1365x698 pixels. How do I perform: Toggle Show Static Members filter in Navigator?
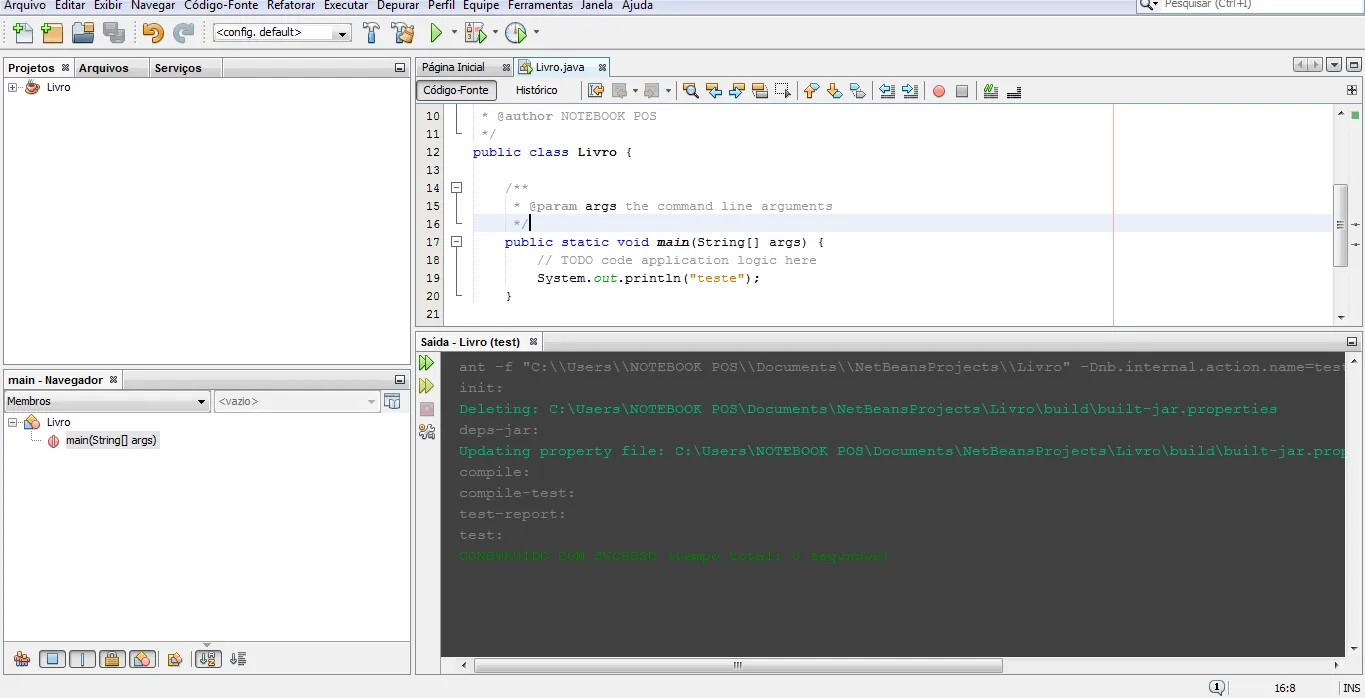tap(82, 659)
